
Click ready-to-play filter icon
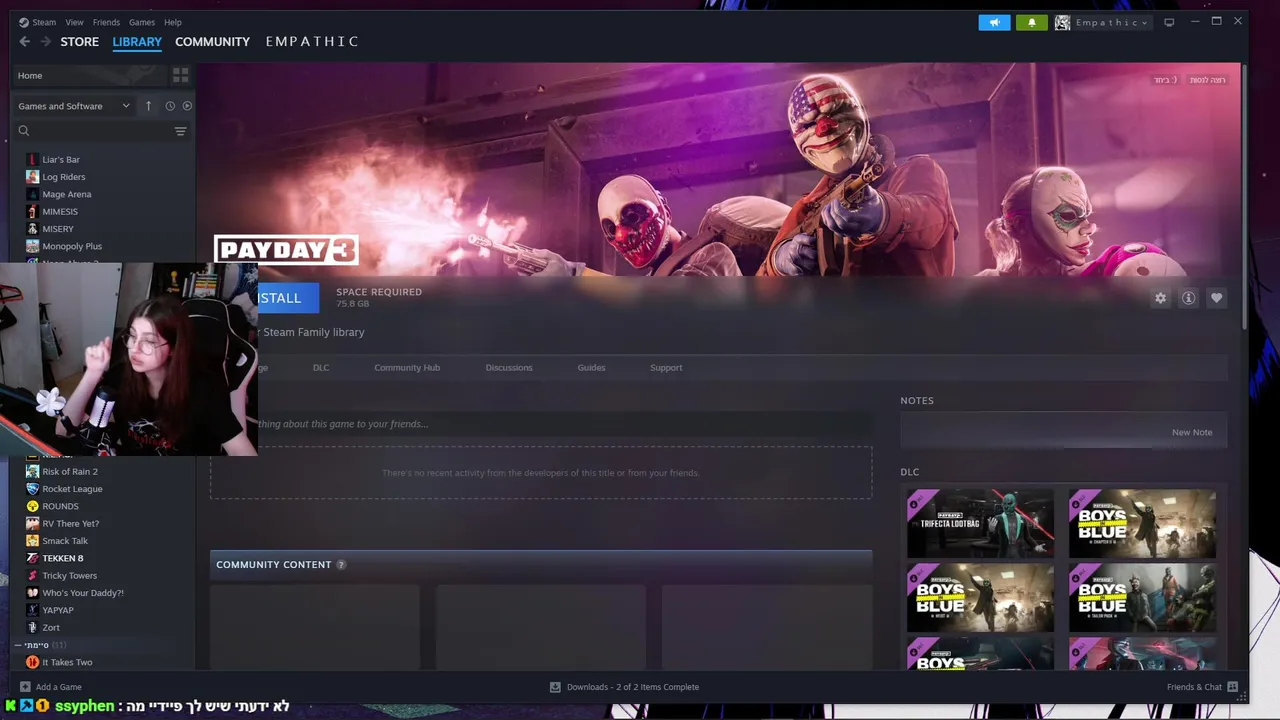pos(187,106)
